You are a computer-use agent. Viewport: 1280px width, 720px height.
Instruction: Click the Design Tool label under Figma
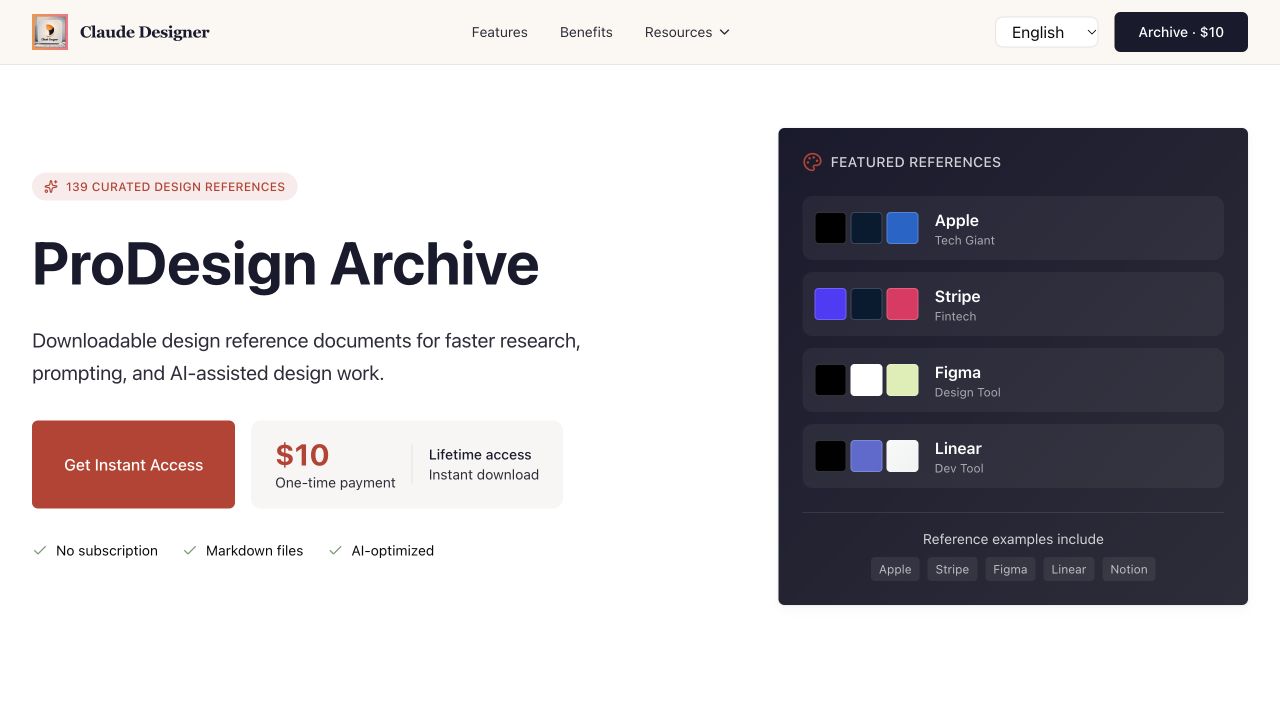pos(968,393)
